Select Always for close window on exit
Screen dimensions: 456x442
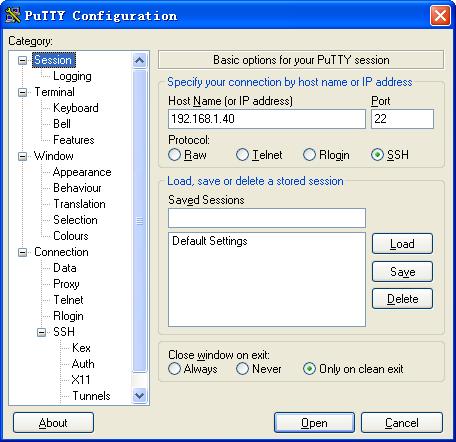[x=174, y=369]
